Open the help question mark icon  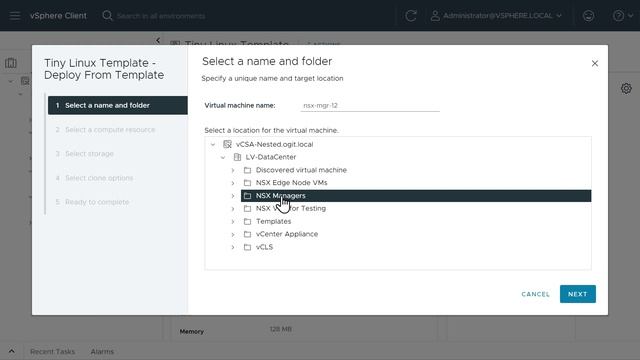(618, 16)
